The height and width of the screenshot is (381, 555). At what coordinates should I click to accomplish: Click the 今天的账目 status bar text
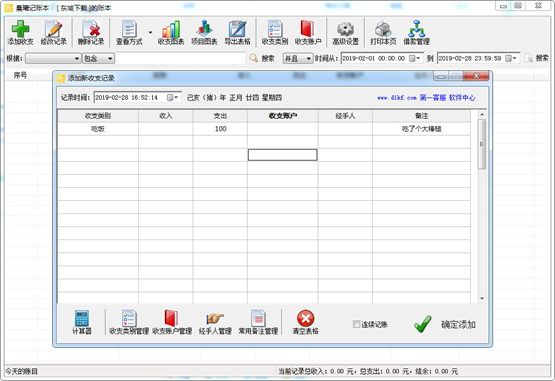21,371
